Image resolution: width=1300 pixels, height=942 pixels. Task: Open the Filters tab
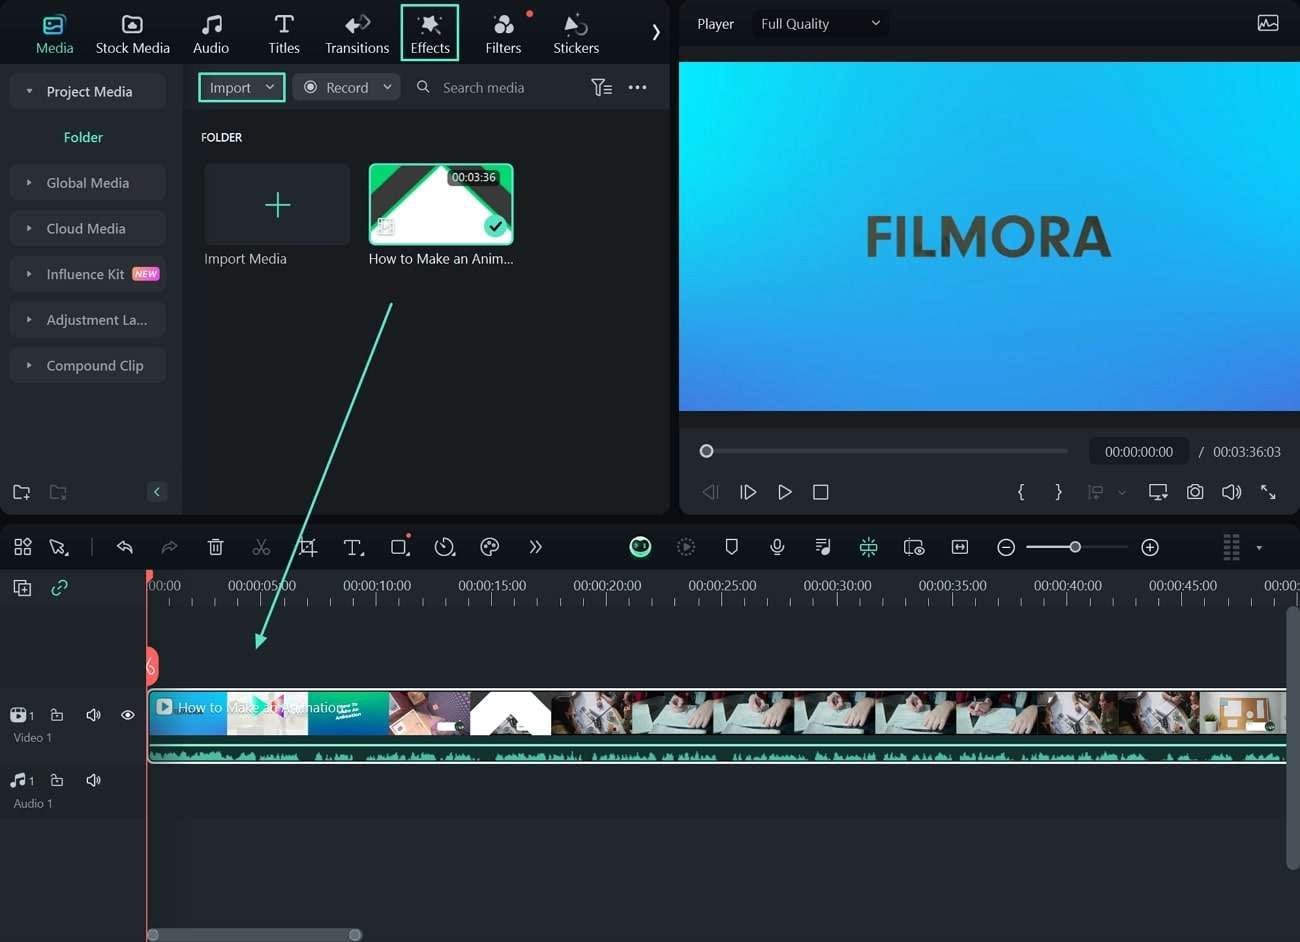[503, 34]
